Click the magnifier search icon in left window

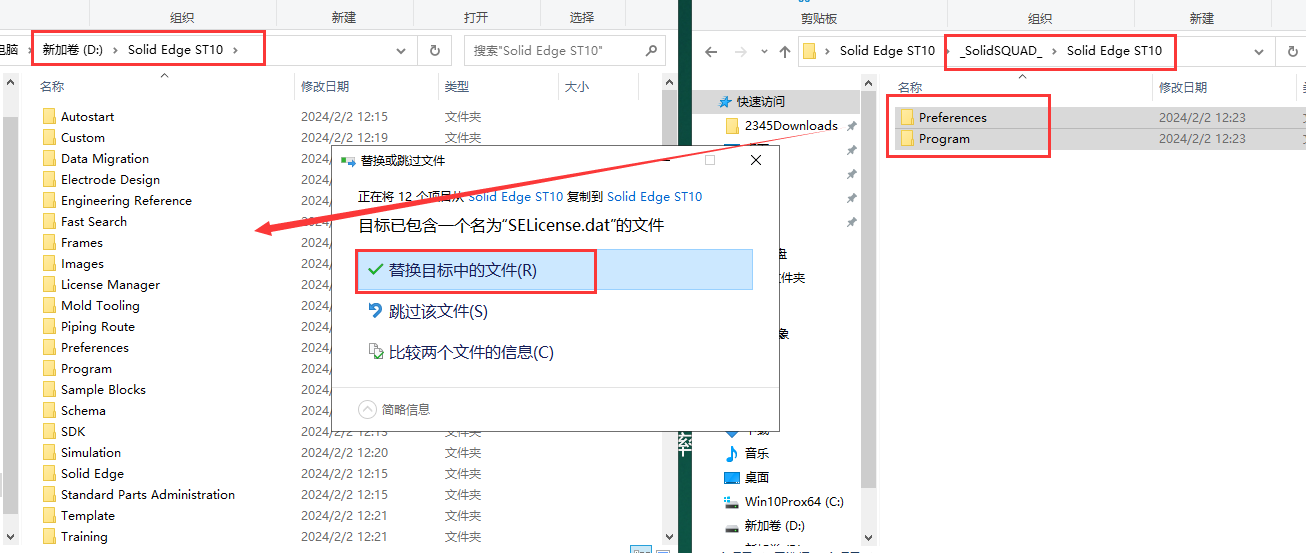[651, 50]
